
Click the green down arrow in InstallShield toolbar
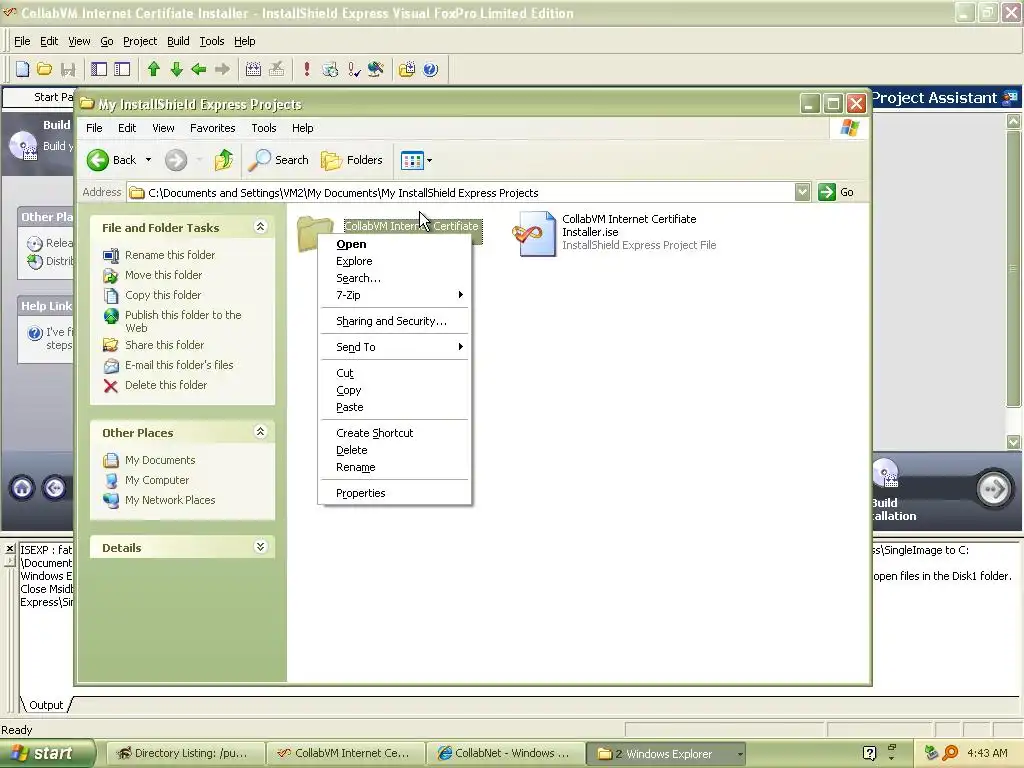[x=176, y=69]
